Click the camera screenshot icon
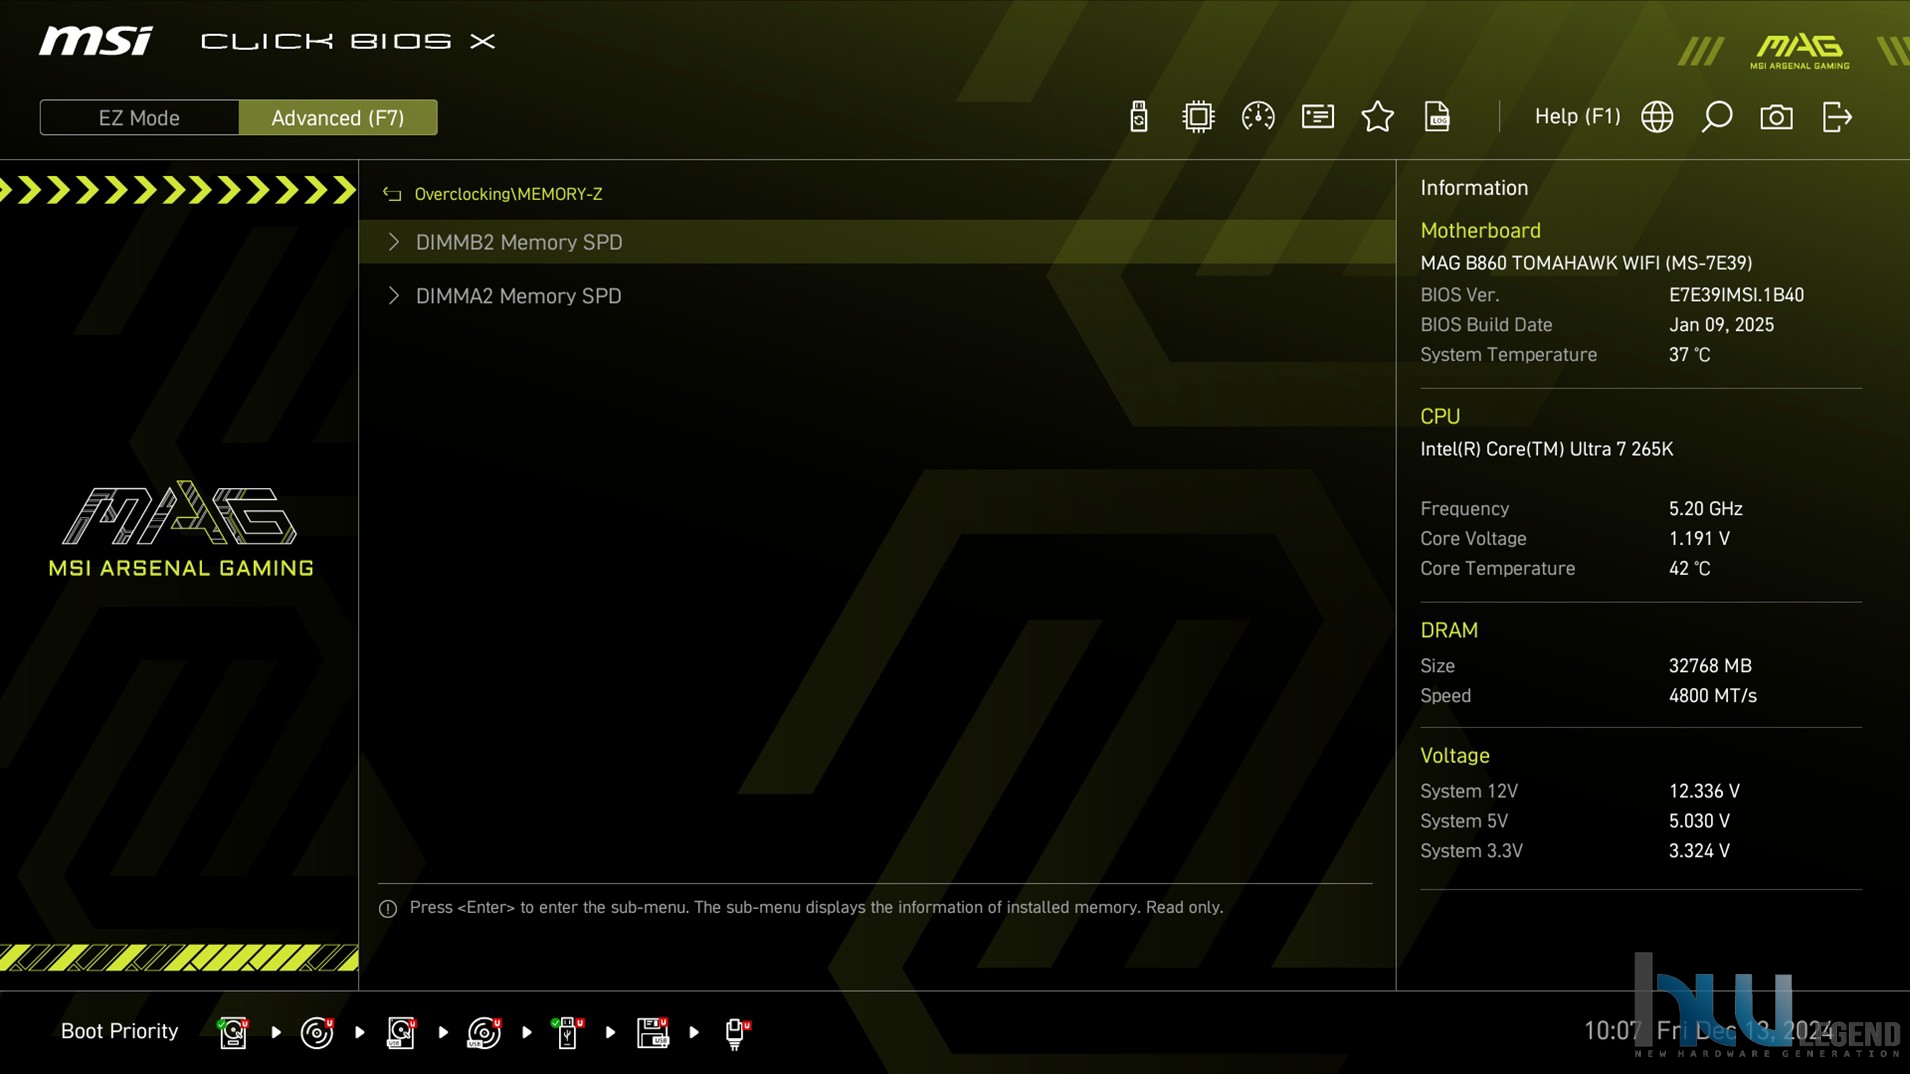This screenshot has width=1910, height=1074. point(1776,117)
